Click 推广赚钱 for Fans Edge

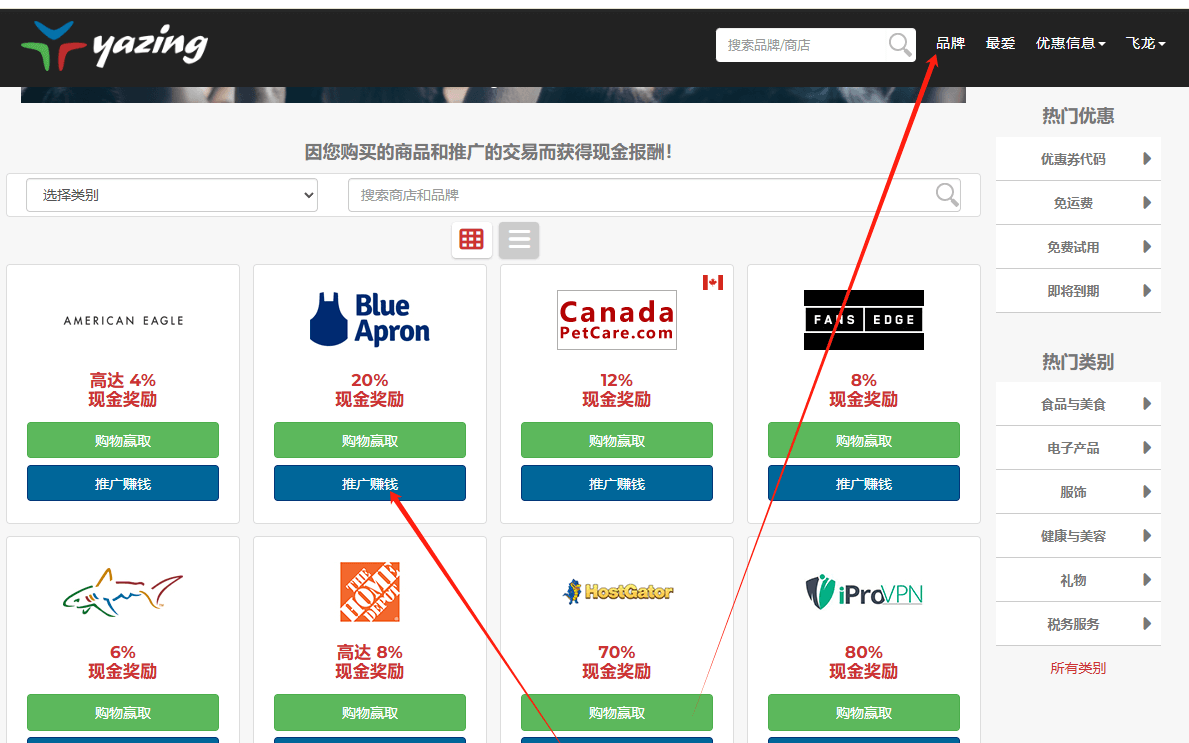(864, 484)
